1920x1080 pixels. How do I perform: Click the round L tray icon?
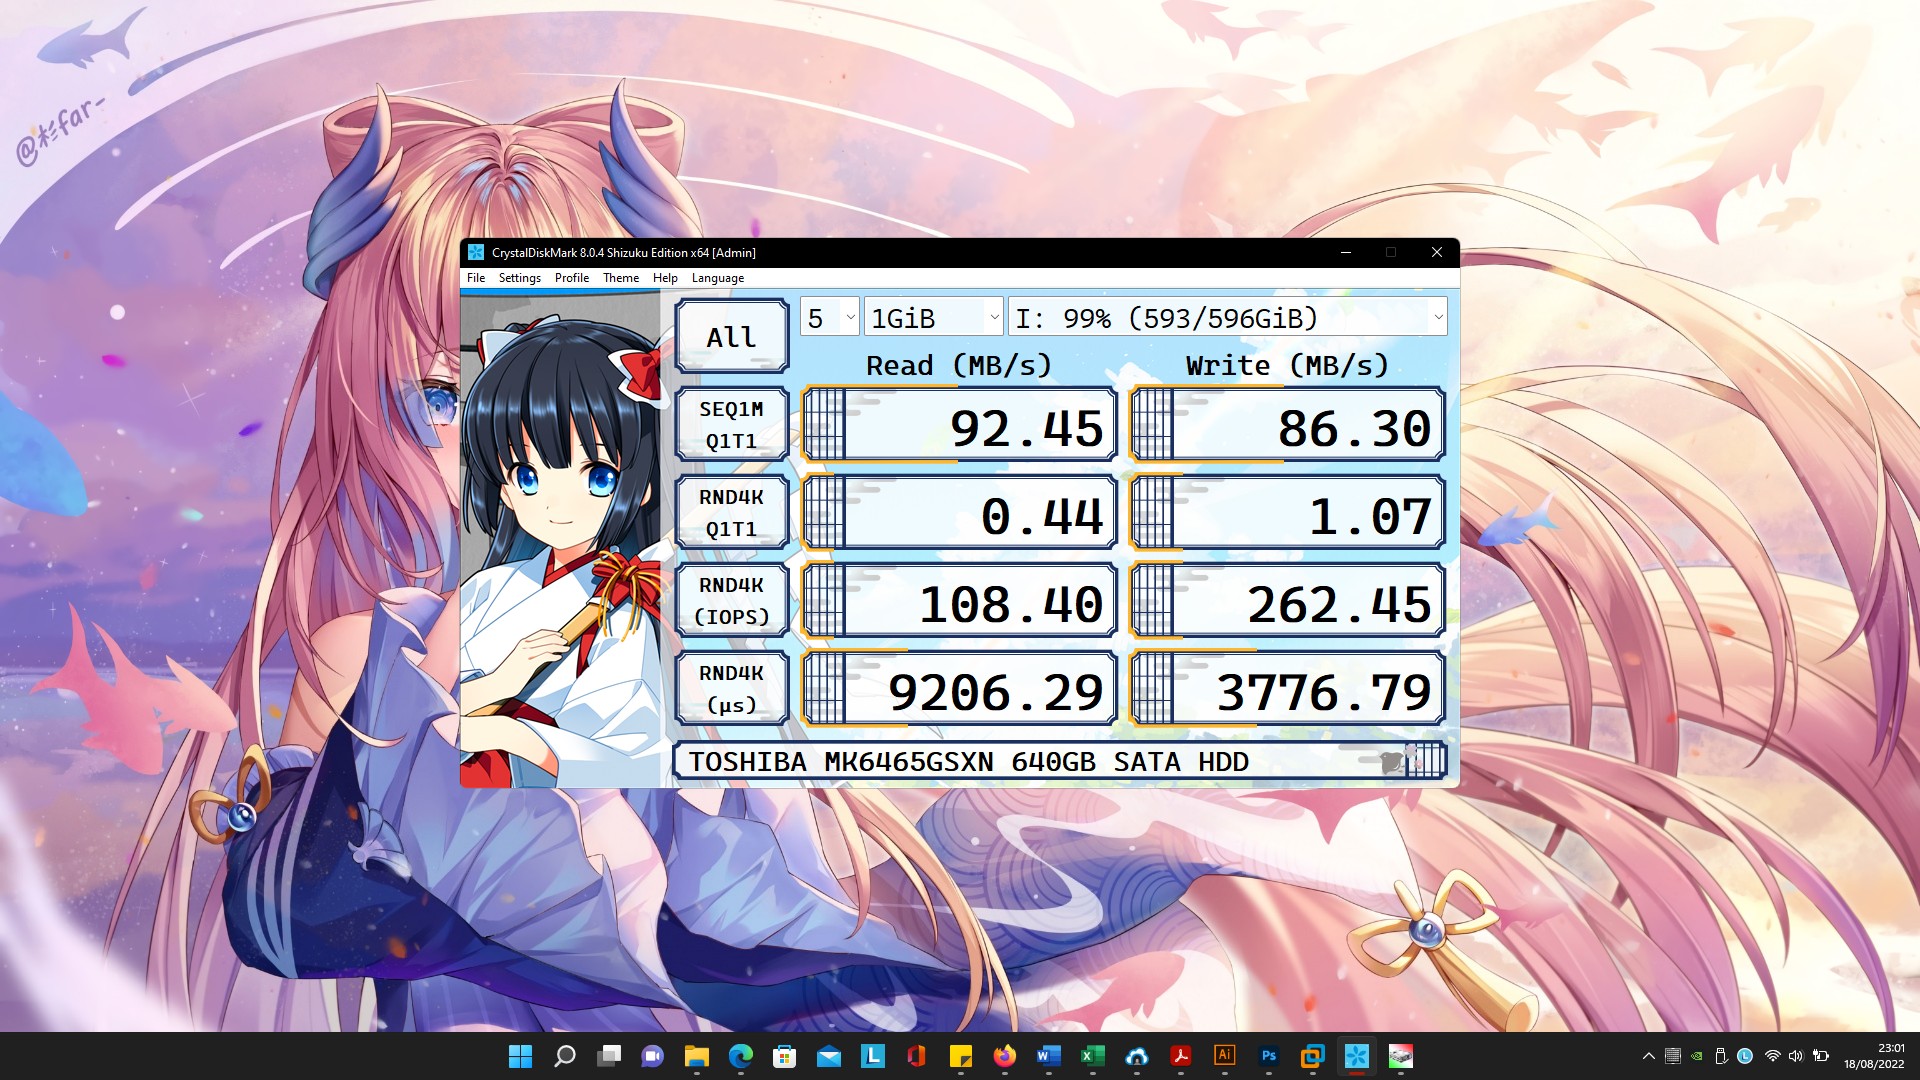[1745, 1056]
